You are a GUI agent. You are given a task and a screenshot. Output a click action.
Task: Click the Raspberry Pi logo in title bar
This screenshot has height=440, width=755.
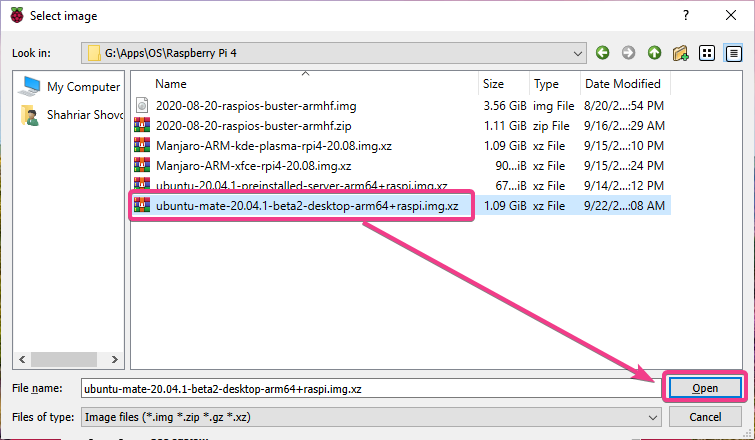coord(17,15)
